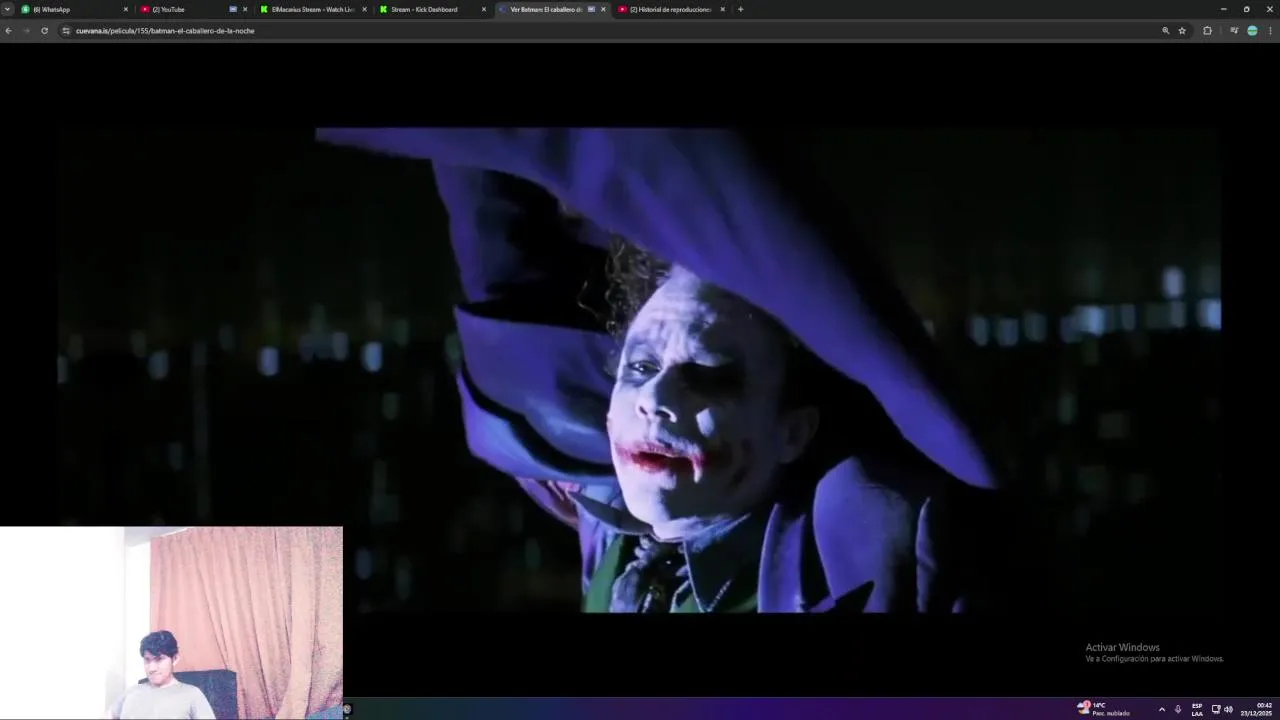Screen dimensions: 1280x720
Task: Minimize the browser window
Action: pos(1223,9)
